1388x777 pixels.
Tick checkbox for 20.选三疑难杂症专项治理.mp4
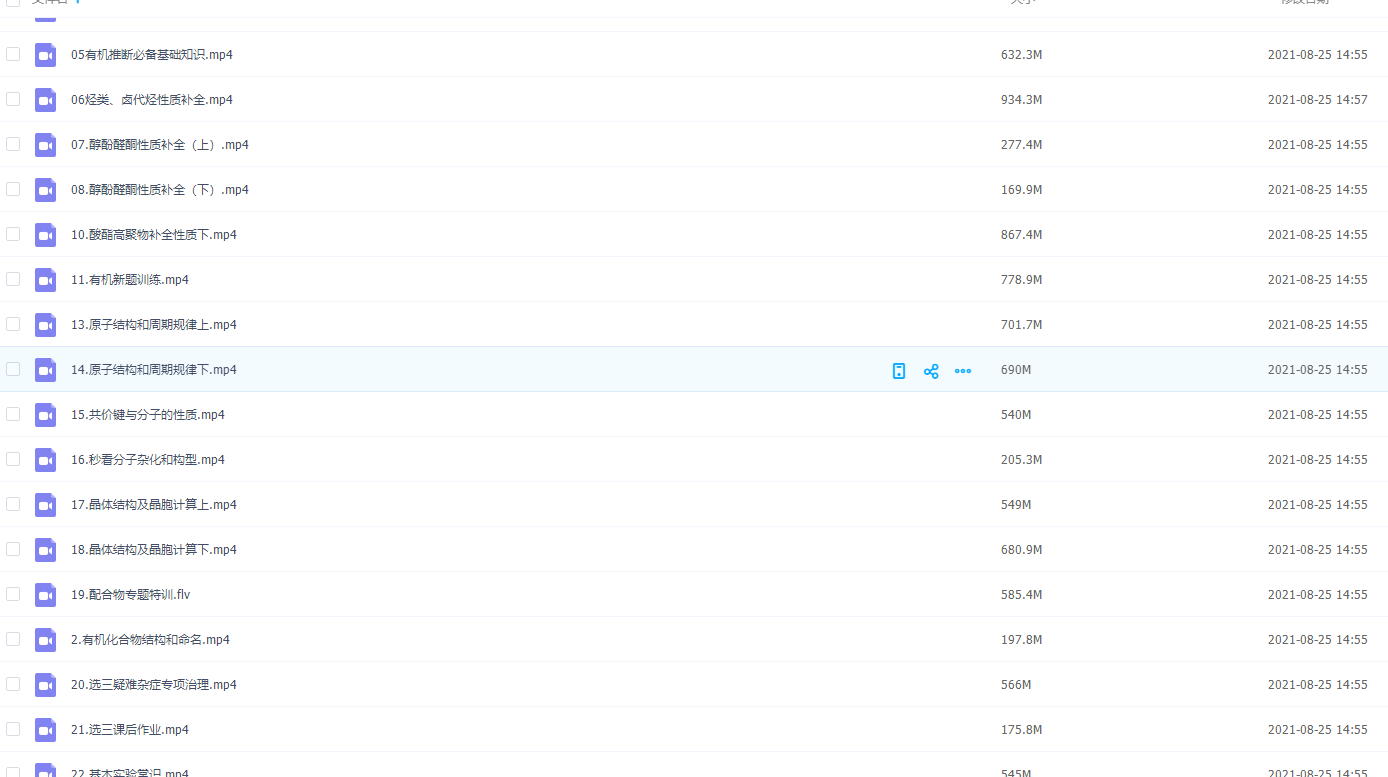(x=13, y=684)
